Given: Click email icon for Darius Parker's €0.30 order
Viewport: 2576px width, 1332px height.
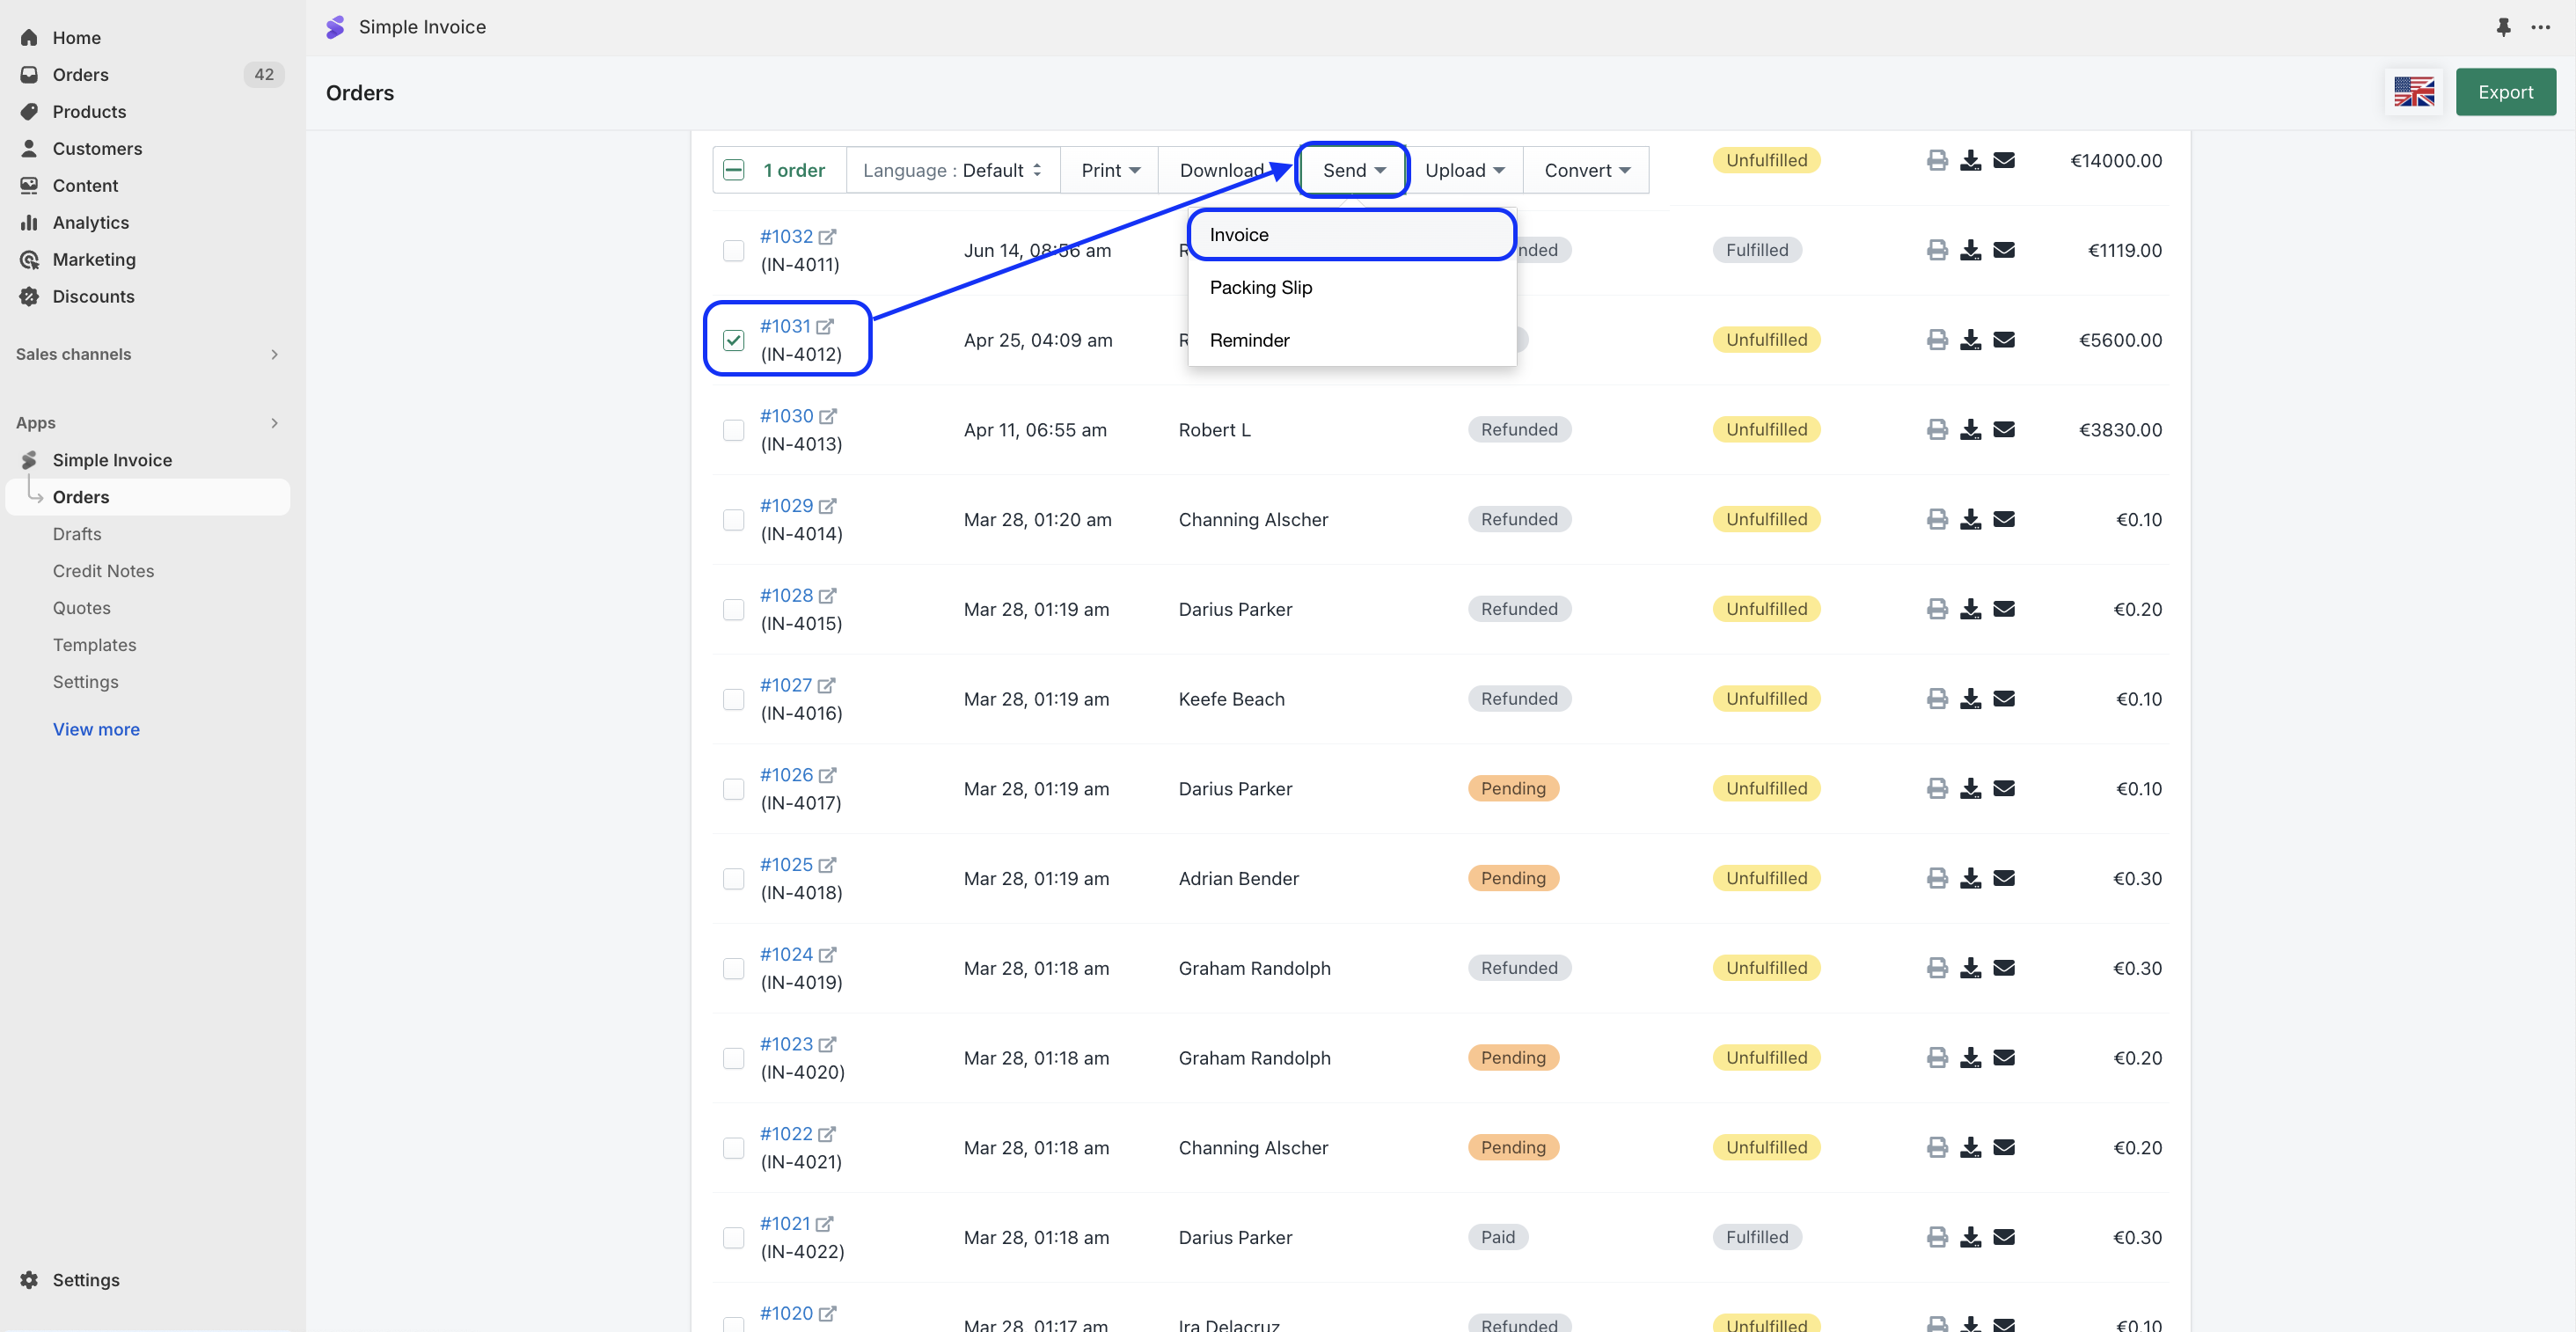Looking at the screenshot, I should 2003,1237.
